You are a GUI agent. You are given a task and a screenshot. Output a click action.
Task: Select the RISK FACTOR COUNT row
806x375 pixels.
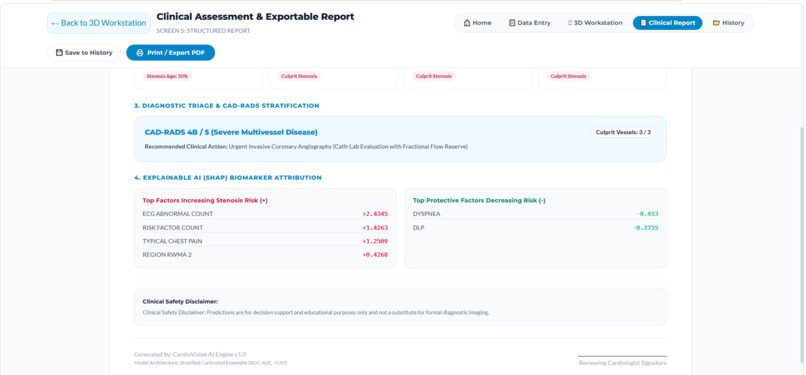[x=265, y=228]
